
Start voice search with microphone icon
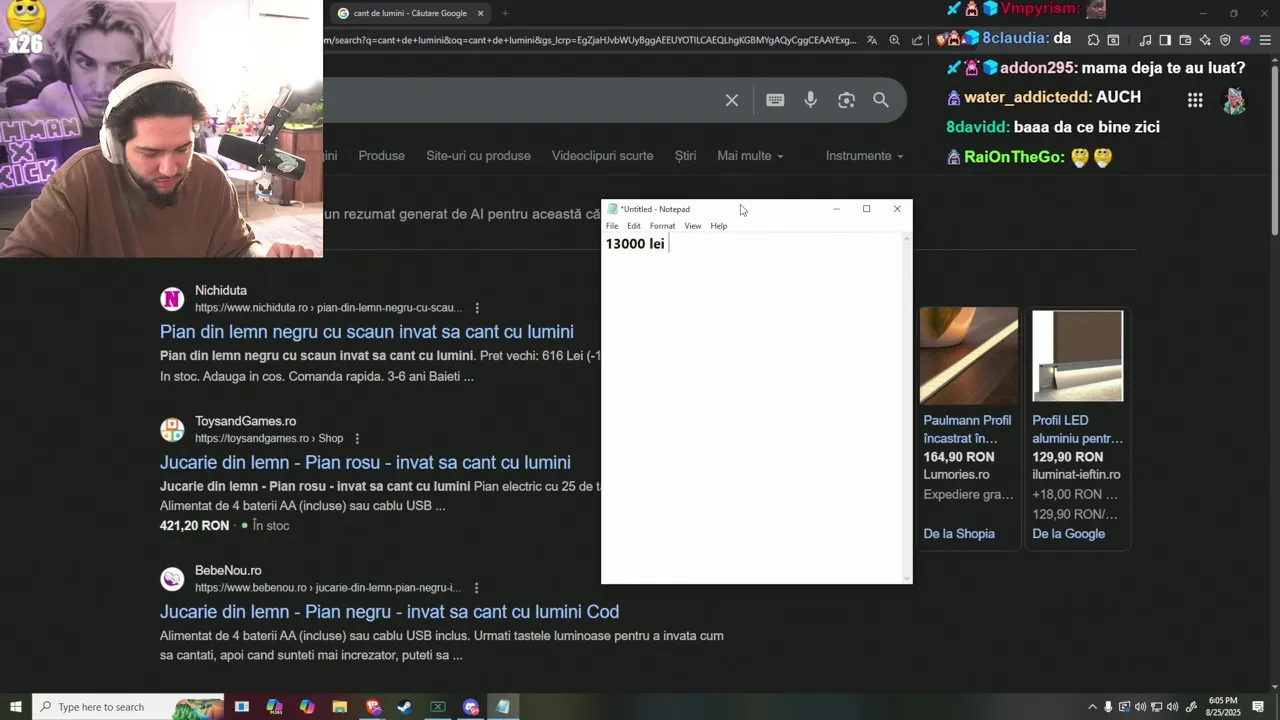click(x=810, y=100)
